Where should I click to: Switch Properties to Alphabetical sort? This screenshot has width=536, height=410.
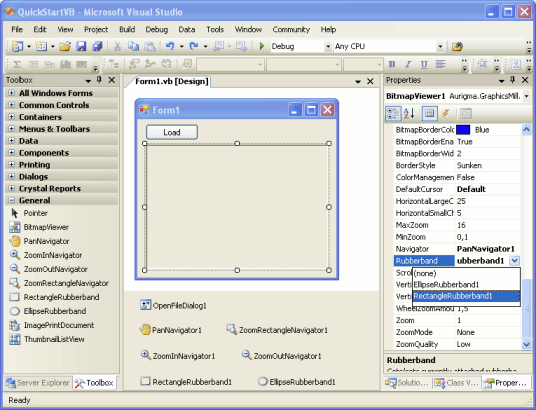(409, 114)
